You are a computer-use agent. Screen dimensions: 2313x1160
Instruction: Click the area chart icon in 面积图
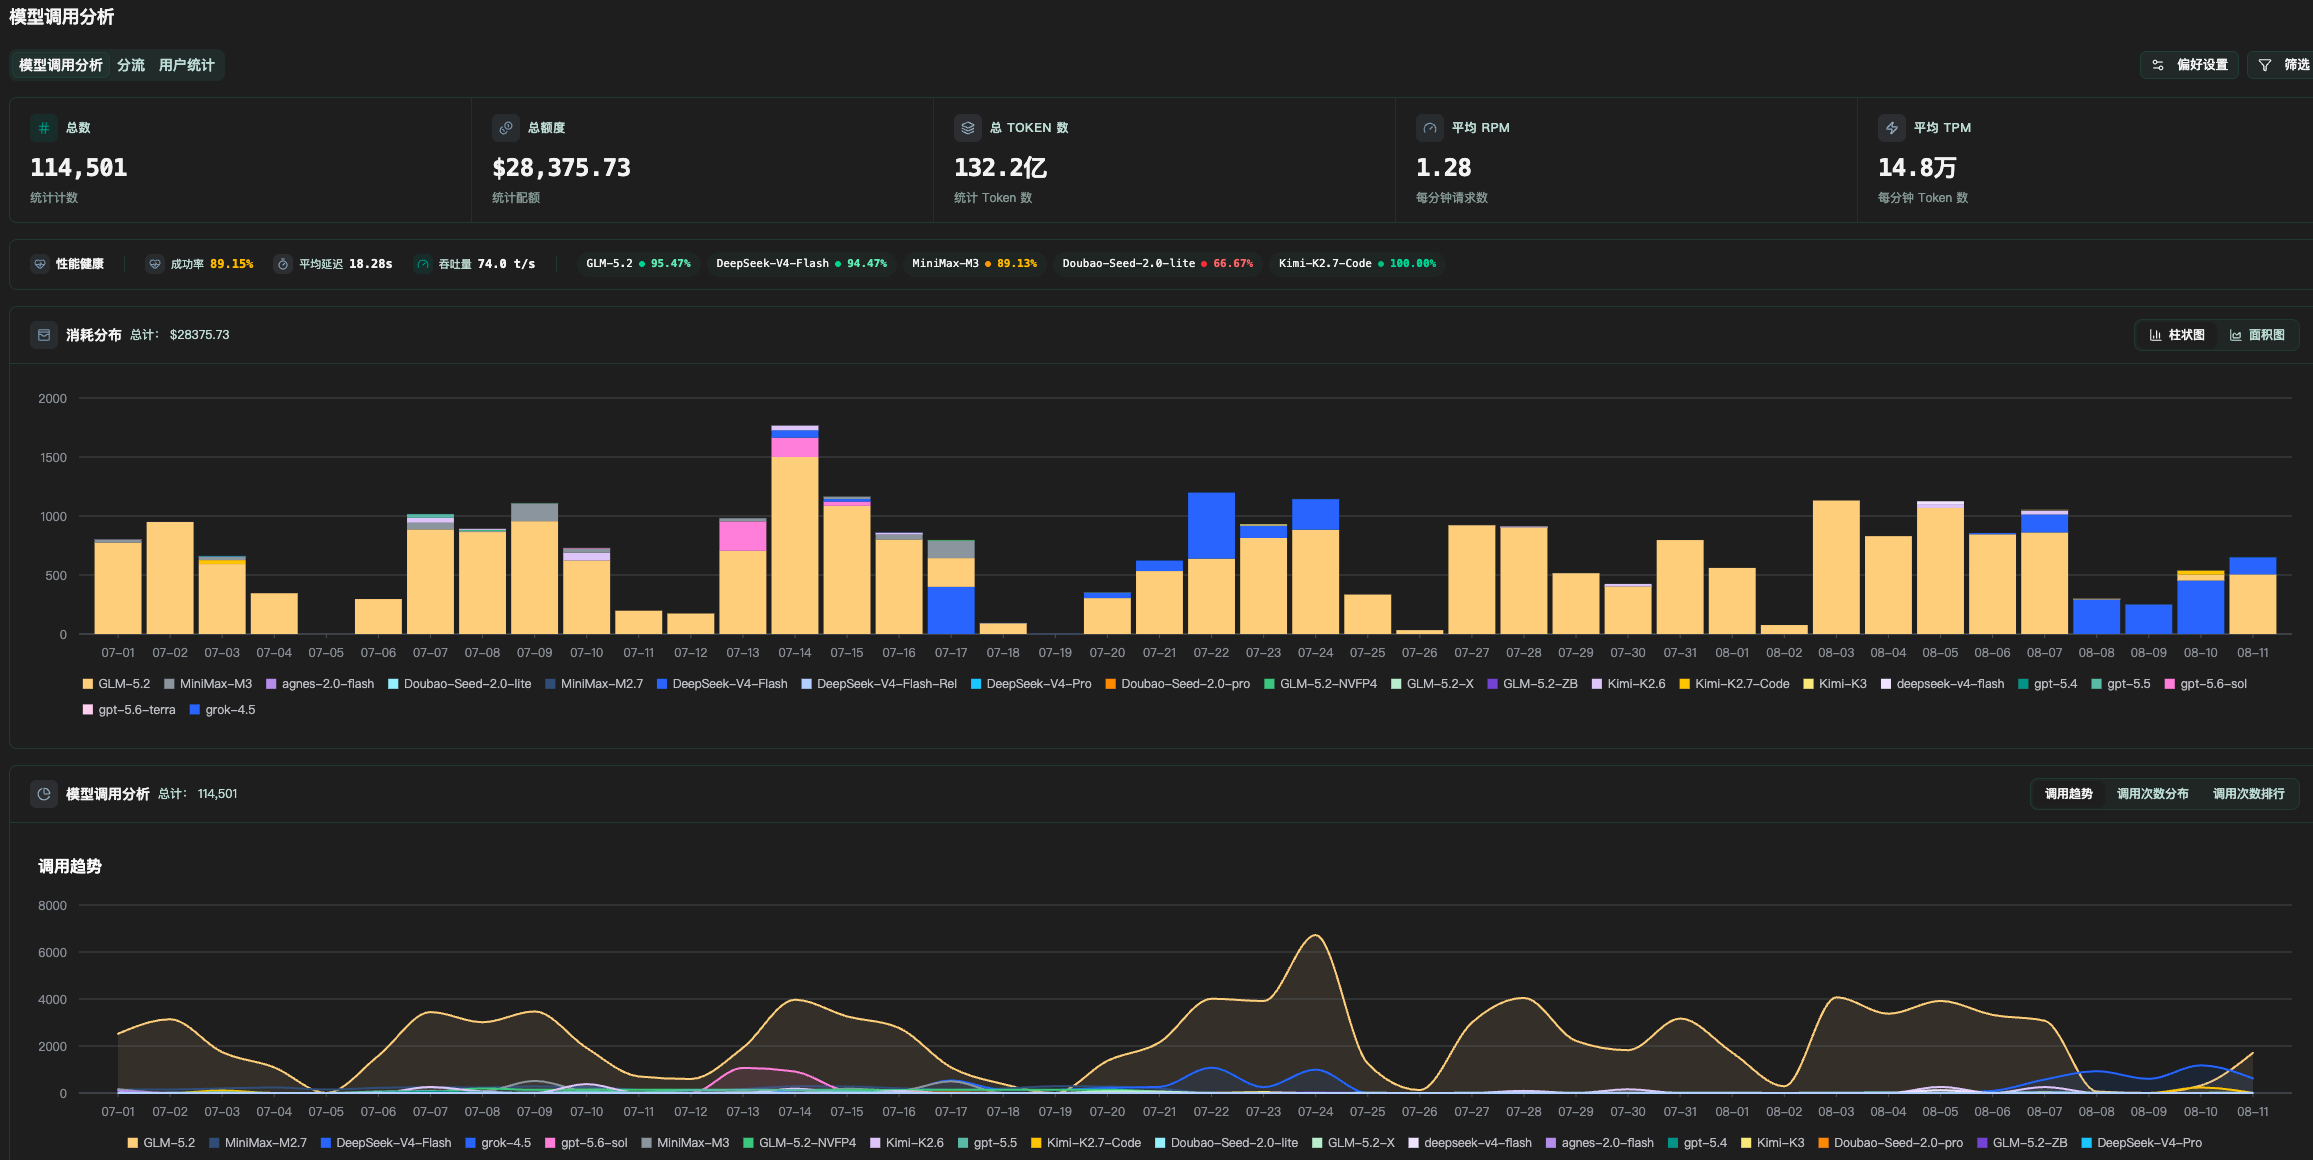(x=2236, y=335)
